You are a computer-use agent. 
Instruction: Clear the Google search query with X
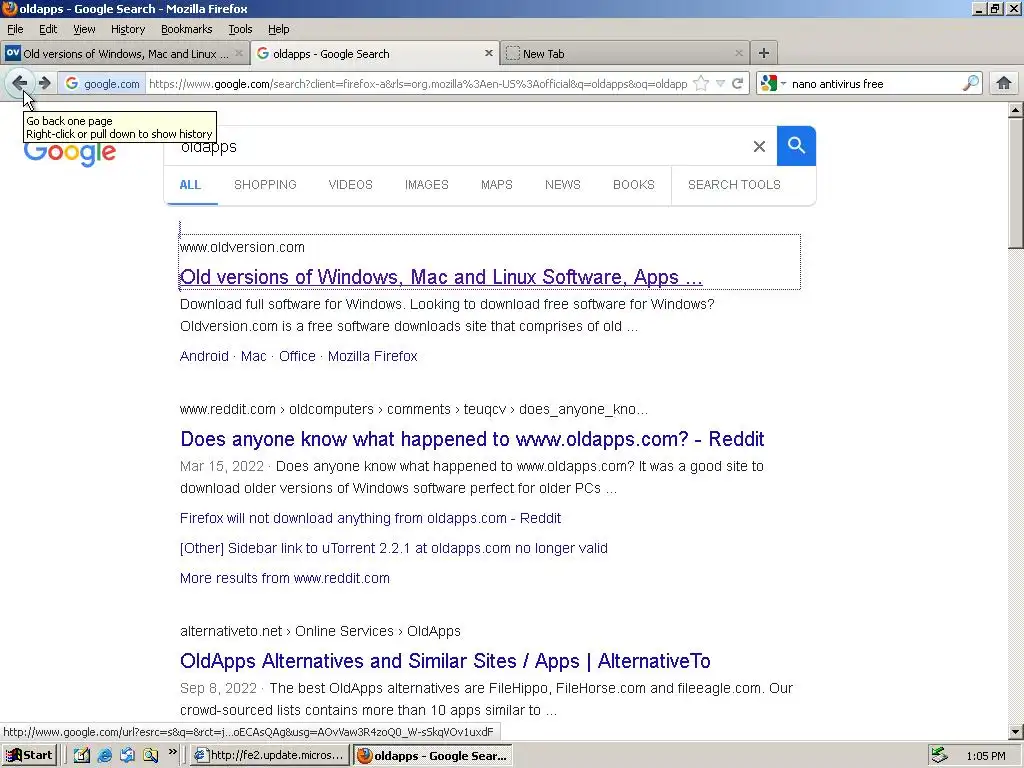click(x=759, y=146)
